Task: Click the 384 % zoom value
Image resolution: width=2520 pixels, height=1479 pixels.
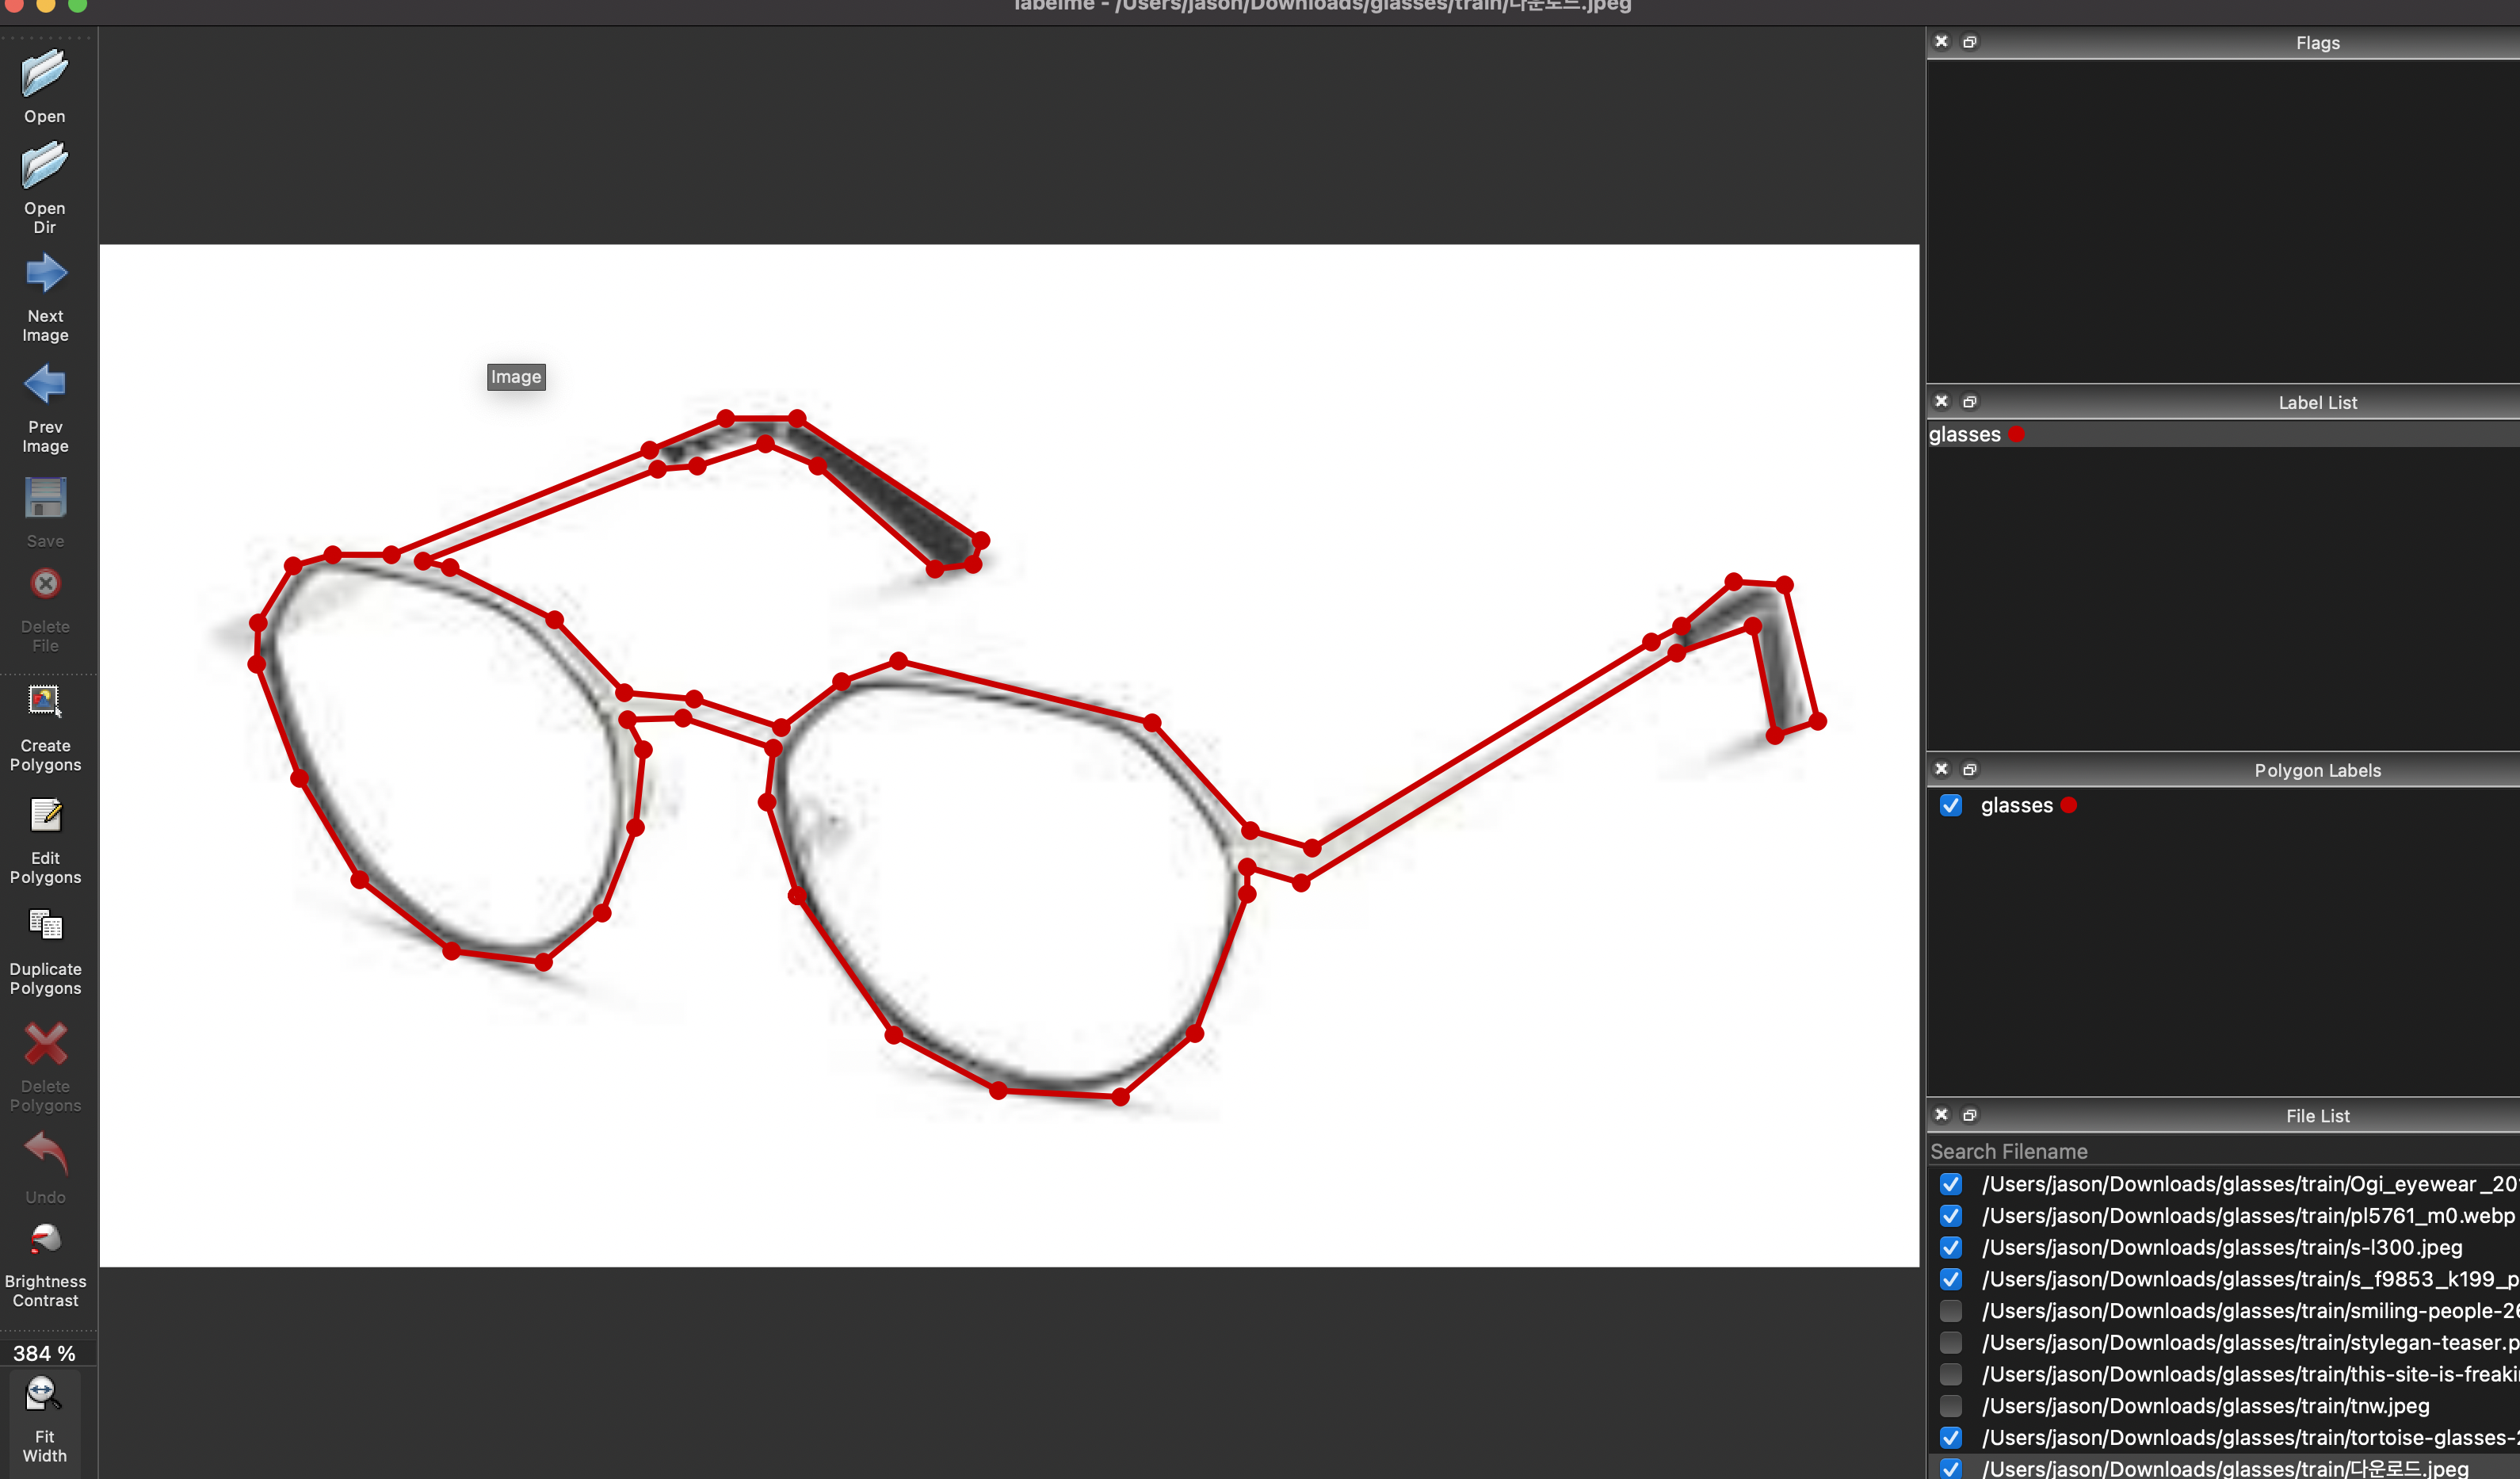Action: [45, 1353]
